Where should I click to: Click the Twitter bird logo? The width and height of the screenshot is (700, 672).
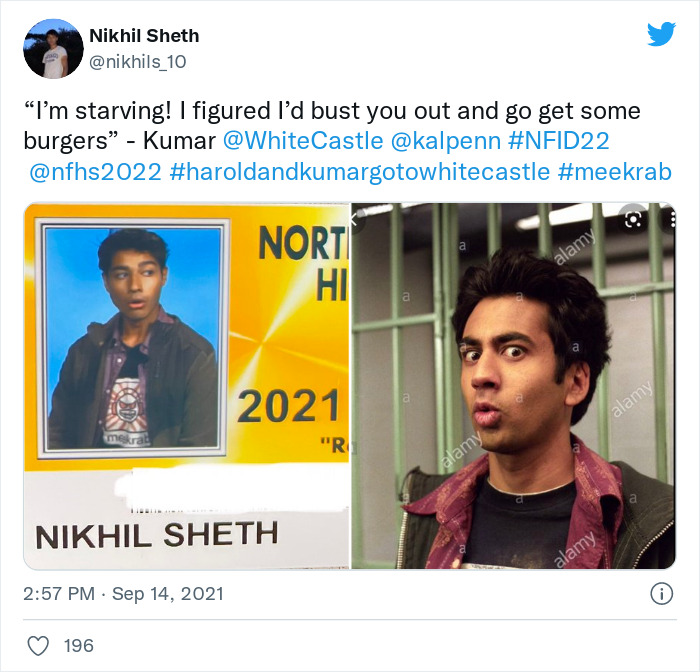click(661, 34)
